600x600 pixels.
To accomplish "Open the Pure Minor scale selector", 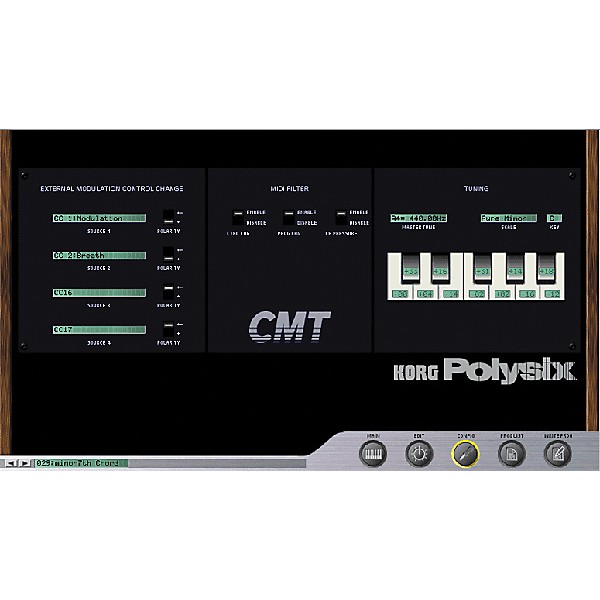I will point(508,217).
